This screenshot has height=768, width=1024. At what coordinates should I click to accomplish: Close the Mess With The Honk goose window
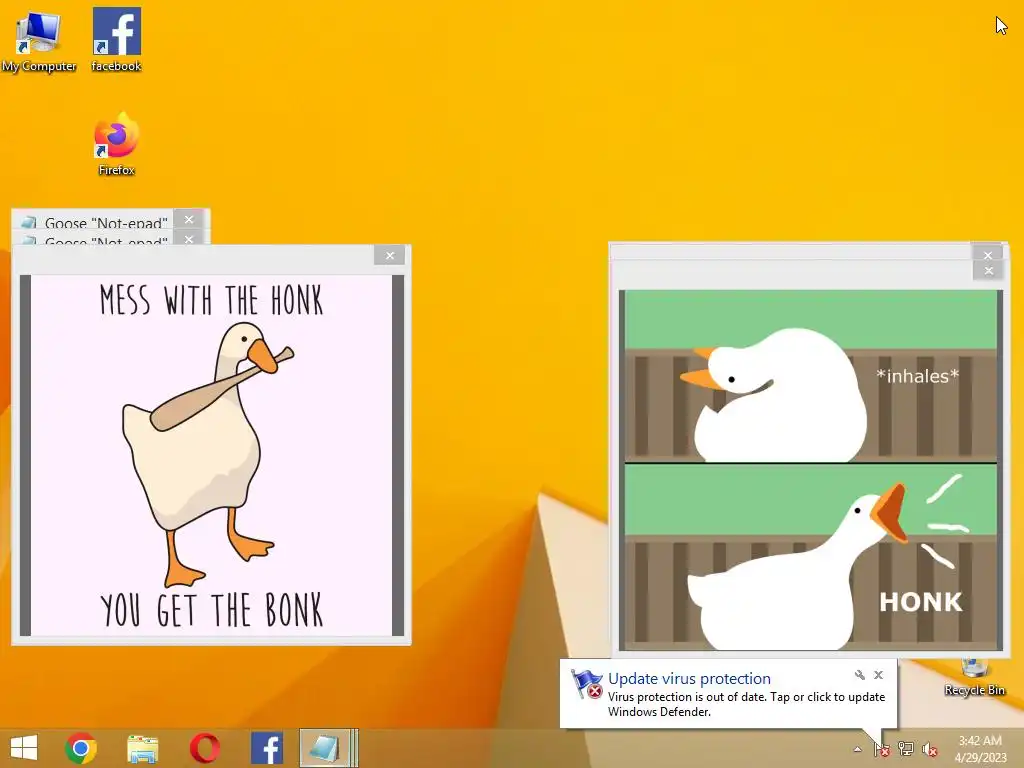(x=390, y=255)
